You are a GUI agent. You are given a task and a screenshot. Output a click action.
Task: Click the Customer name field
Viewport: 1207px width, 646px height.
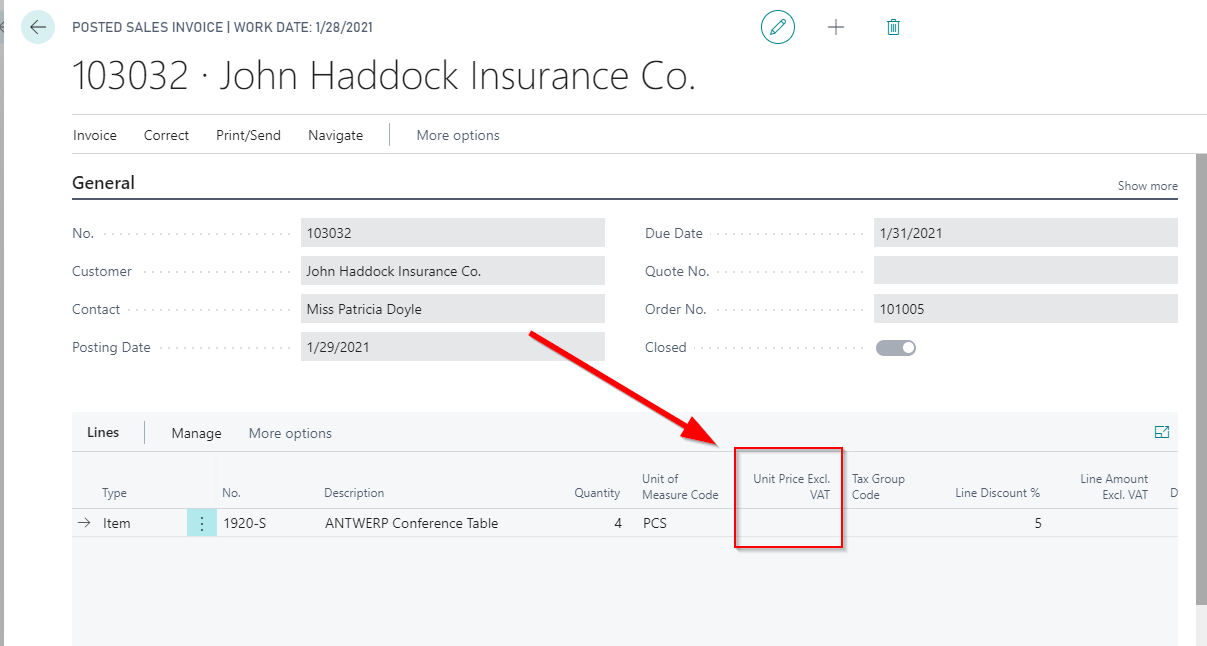tap(452, 270)
